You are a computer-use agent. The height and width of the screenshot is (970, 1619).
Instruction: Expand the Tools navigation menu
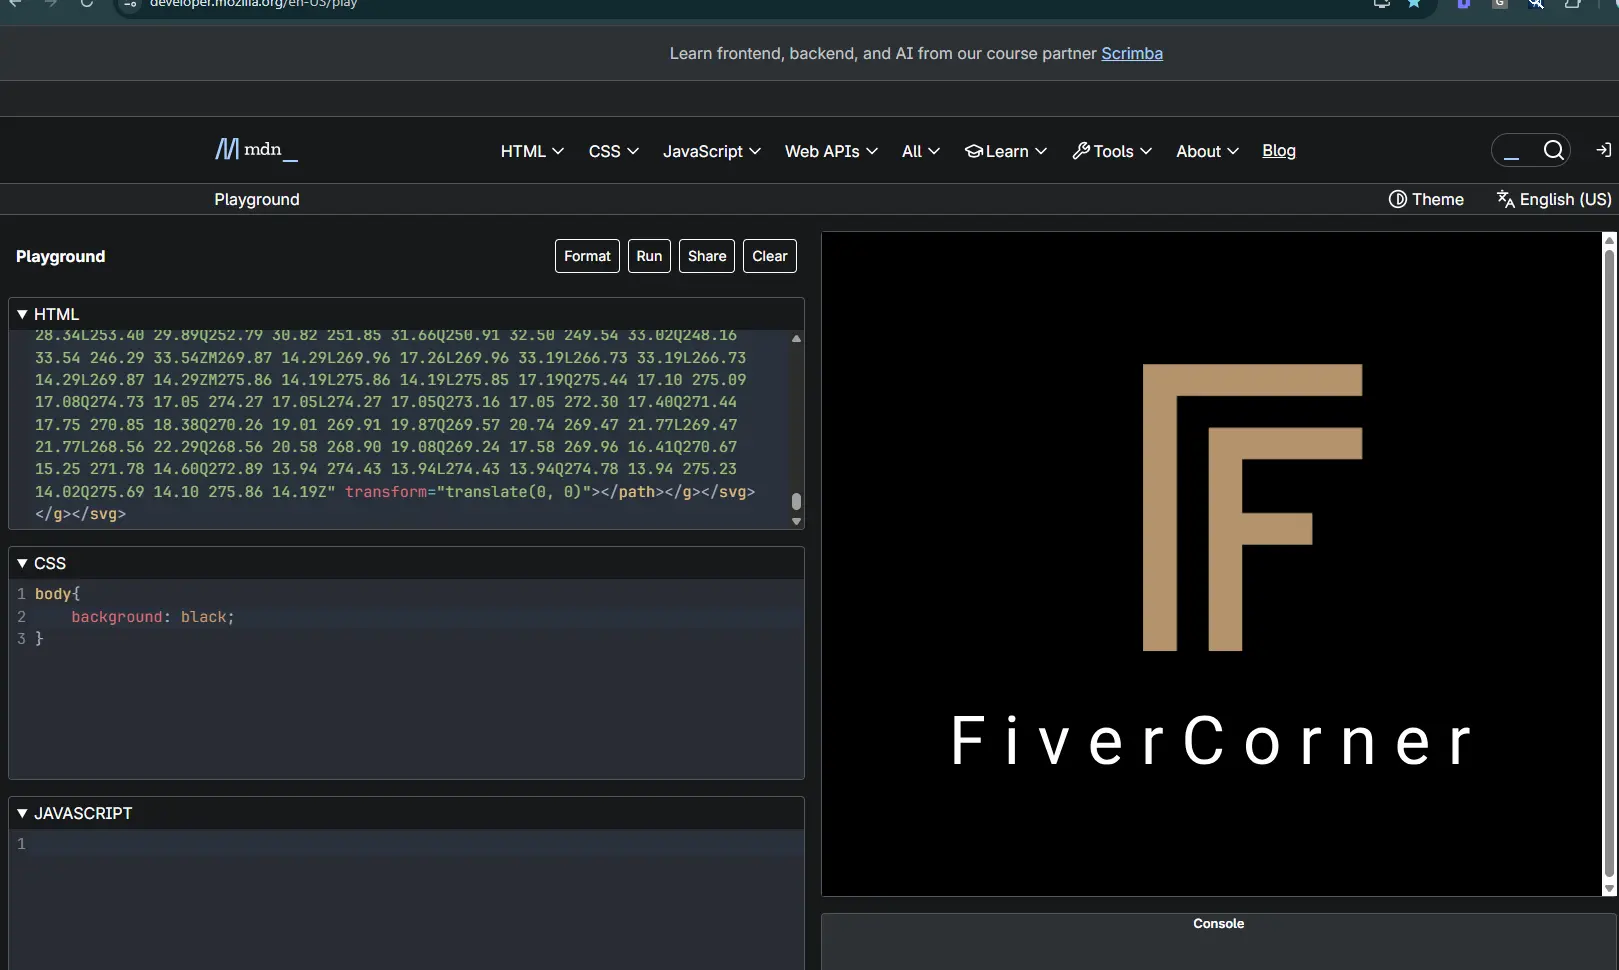click(x=1112, y=151)
